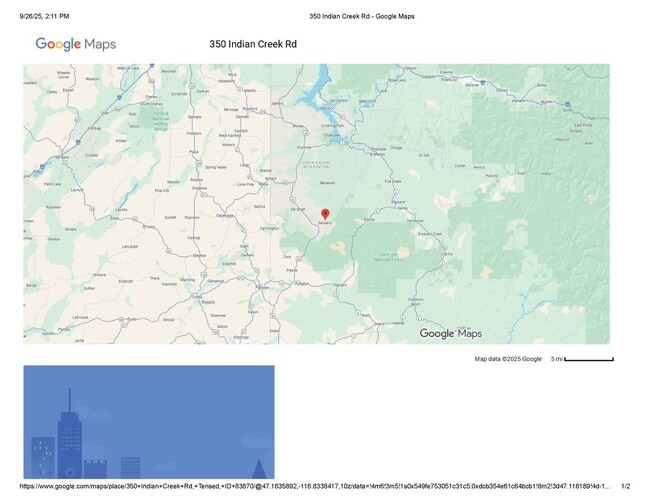Click the Google Maps logo in header
The width and height of the screenshot is (650, 502).
click(76, 44)
